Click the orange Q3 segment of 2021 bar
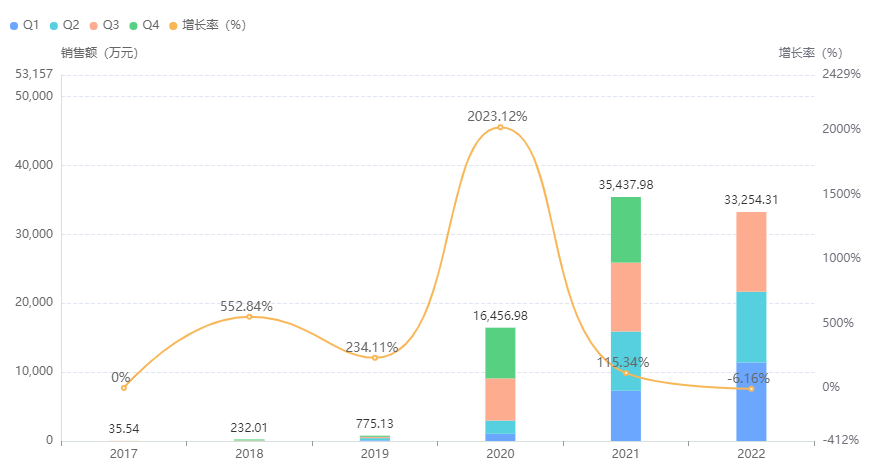 coord(626,296)
